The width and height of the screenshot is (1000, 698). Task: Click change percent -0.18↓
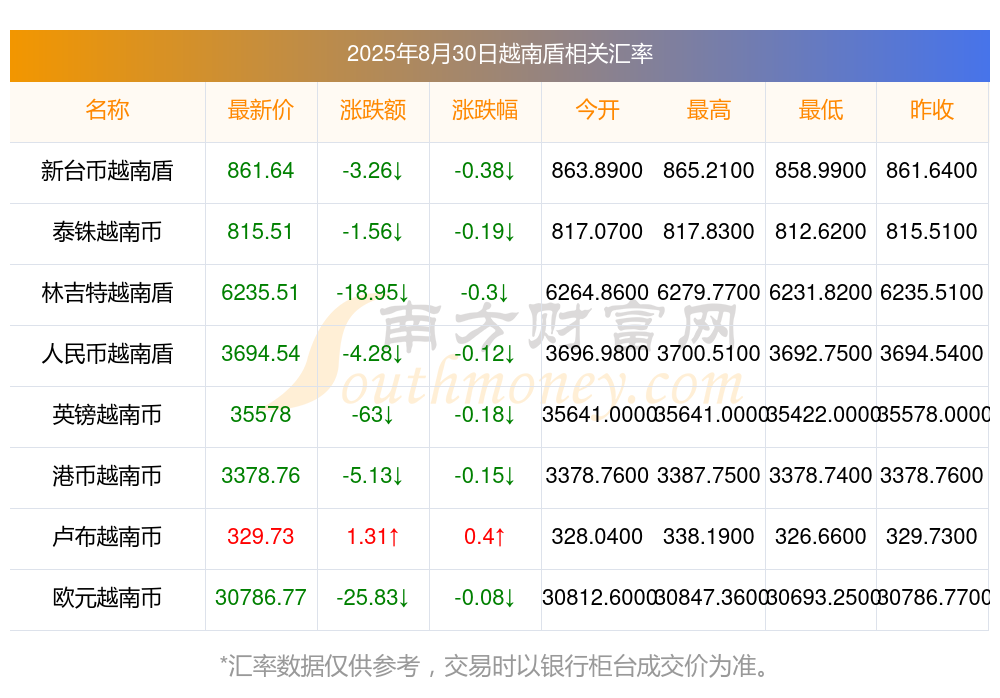485,415
